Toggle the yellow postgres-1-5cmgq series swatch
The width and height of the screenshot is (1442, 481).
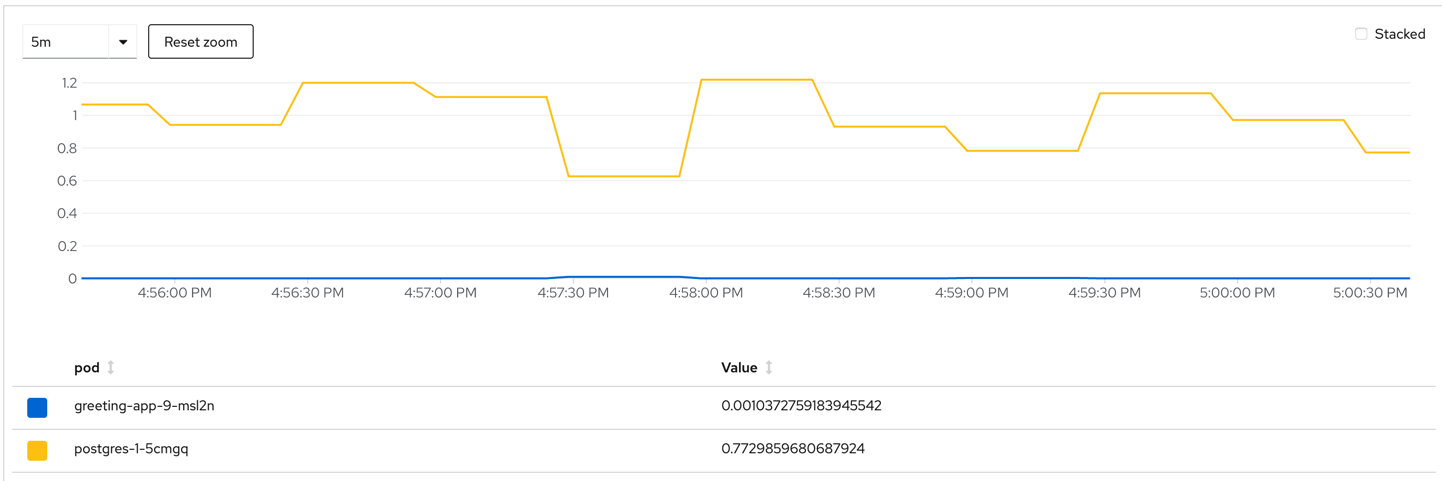point(37,450)
